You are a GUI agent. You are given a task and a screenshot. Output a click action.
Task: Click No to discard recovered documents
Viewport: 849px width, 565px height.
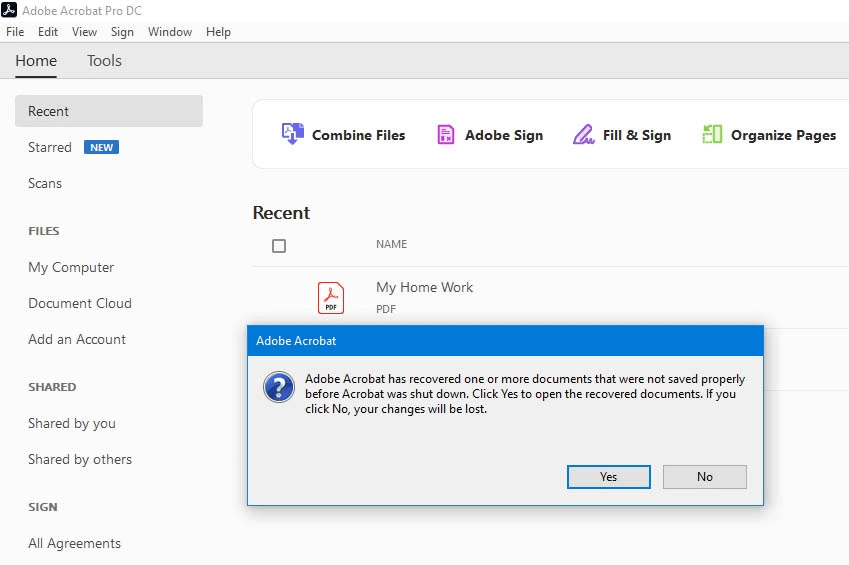point(704,477)
